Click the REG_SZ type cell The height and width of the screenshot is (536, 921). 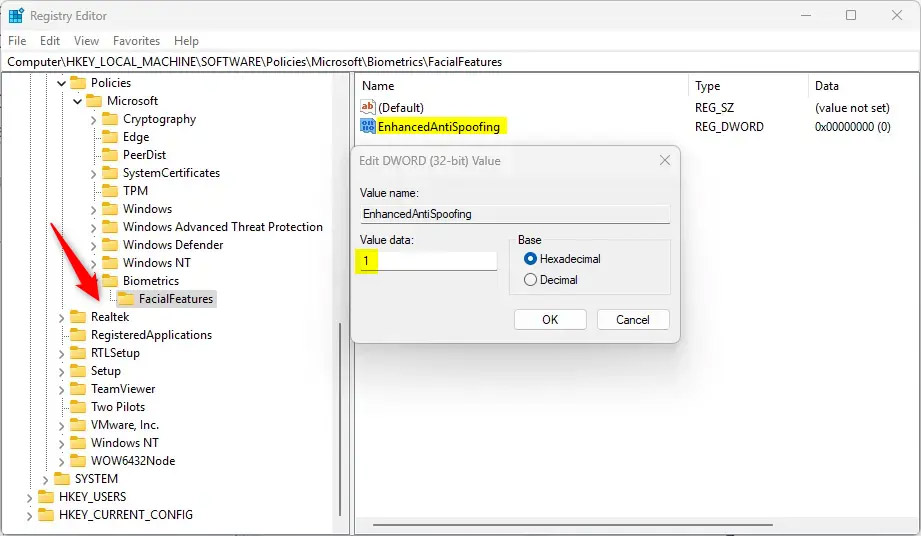point(714,107)
